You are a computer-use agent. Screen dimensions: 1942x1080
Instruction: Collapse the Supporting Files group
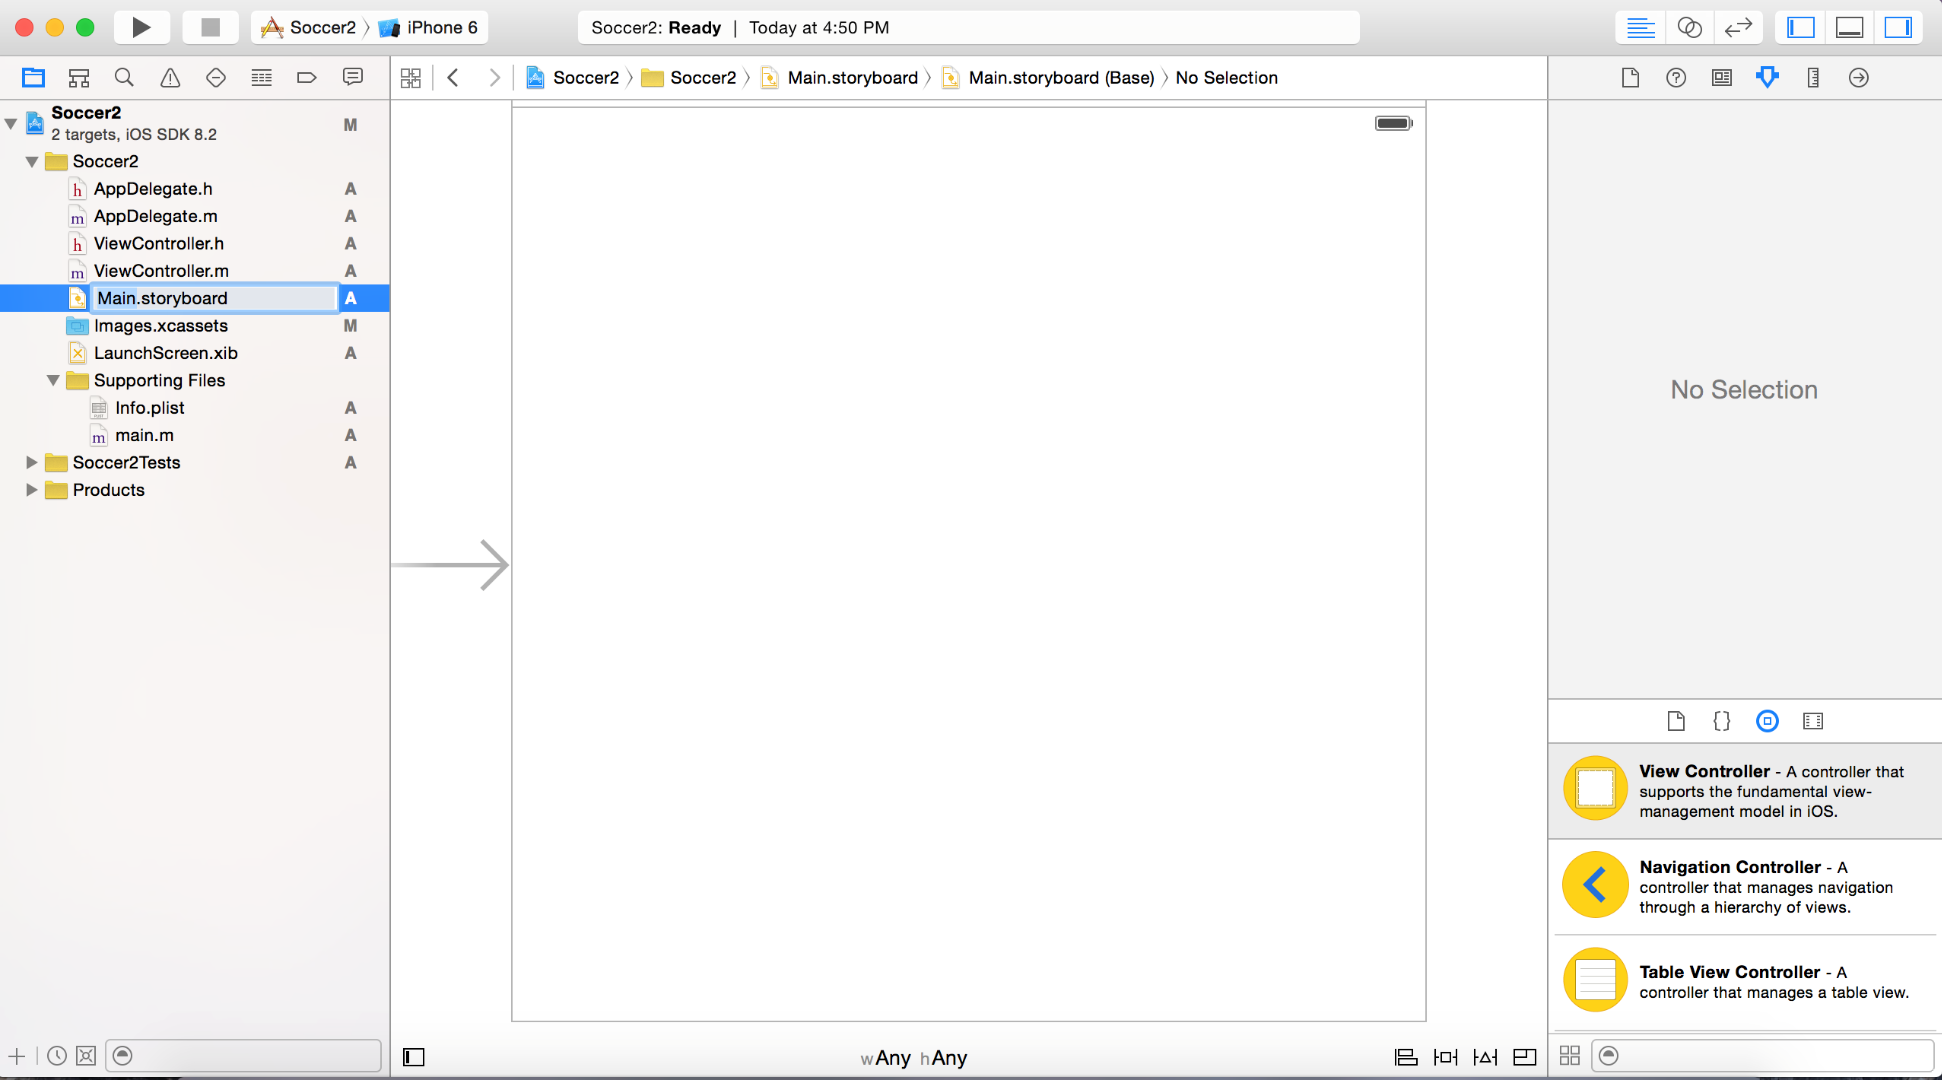click(53, 381)
